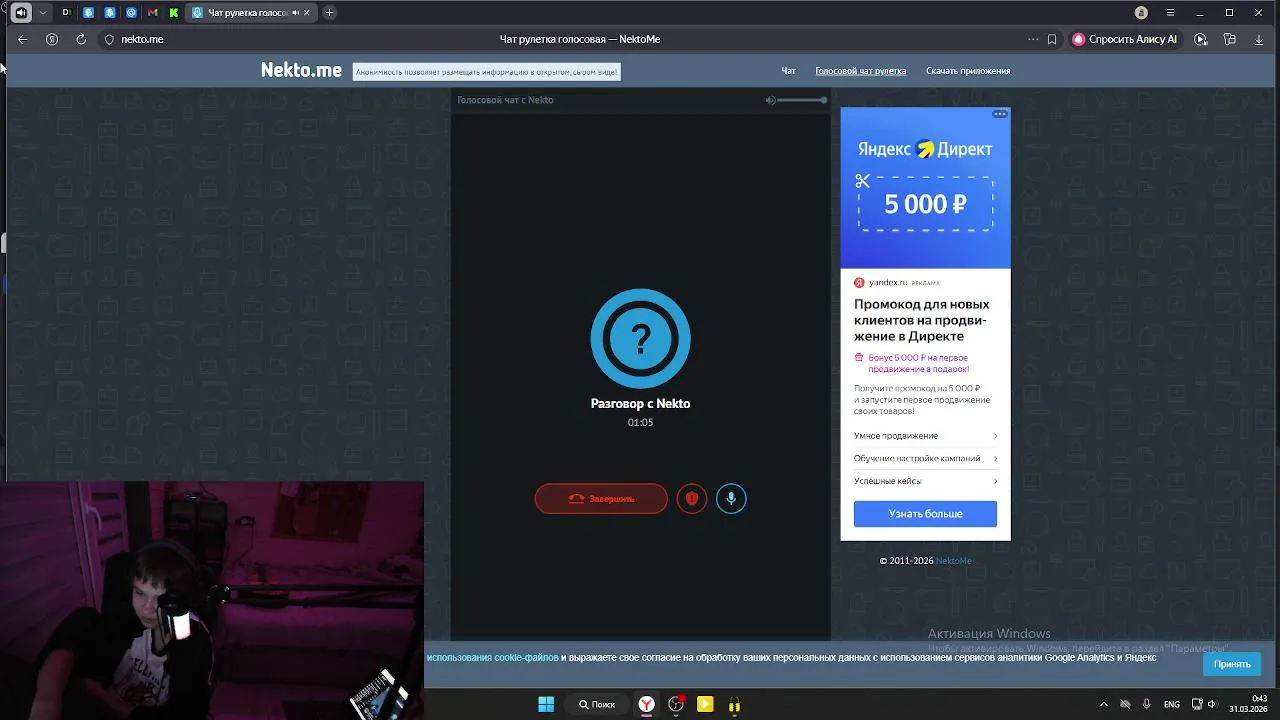The width and height of the screenshot is (1280, 720).
Task: Expand Умное продвижение ad item
Action: [925, 436]
